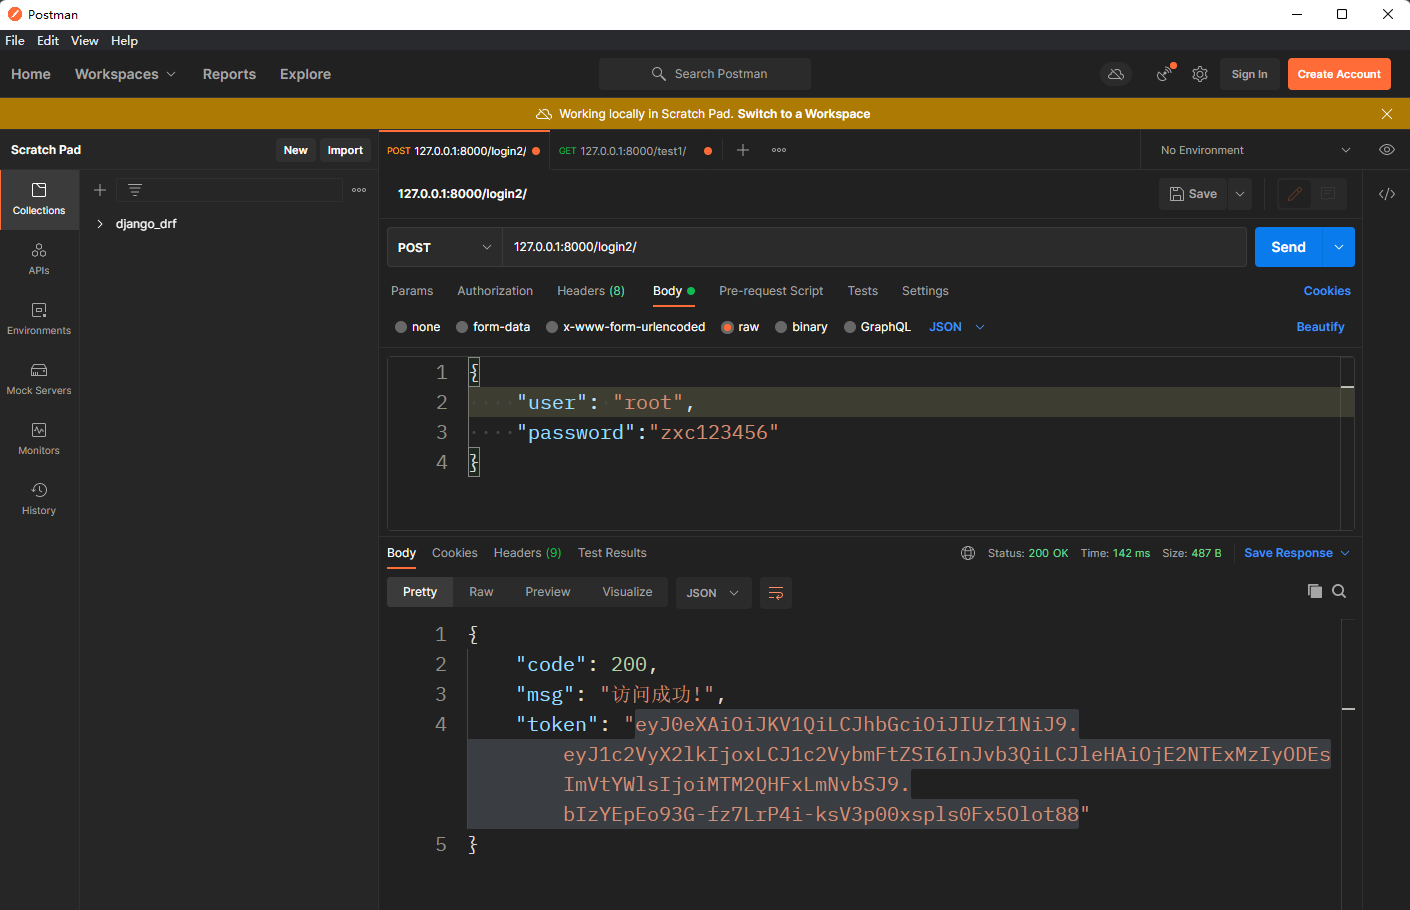Viewport: 1410px width, 910px height.
Task: Open the Collections sidebar panel
Action: pyautogui.click(x=39, y=199)
